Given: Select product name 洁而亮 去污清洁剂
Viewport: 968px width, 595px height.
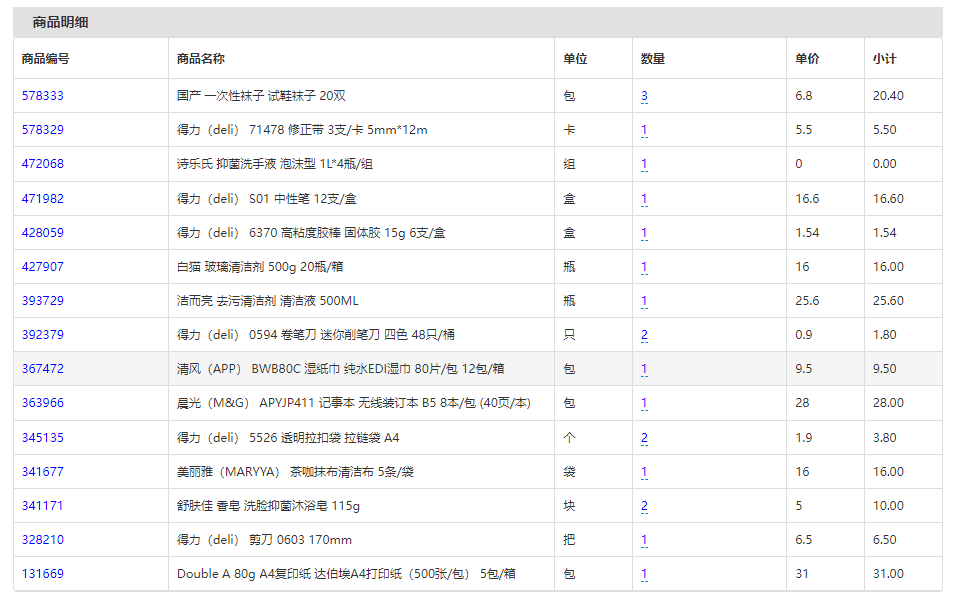Looking at the screenshot, I should pyautogui.click(x=267, y=301).
